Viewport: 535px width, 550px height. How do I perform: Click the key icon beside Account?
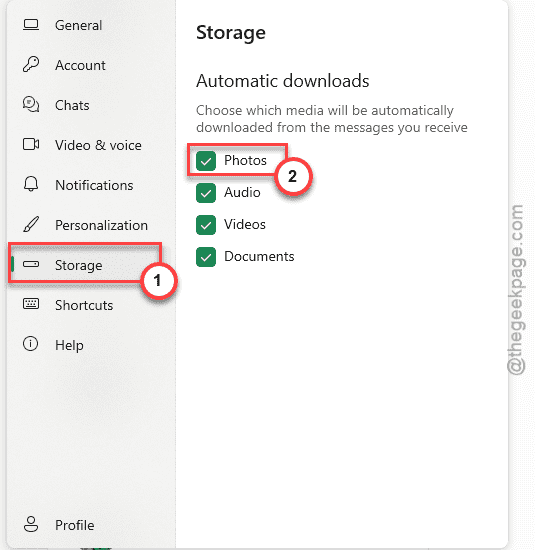point(31,65)
